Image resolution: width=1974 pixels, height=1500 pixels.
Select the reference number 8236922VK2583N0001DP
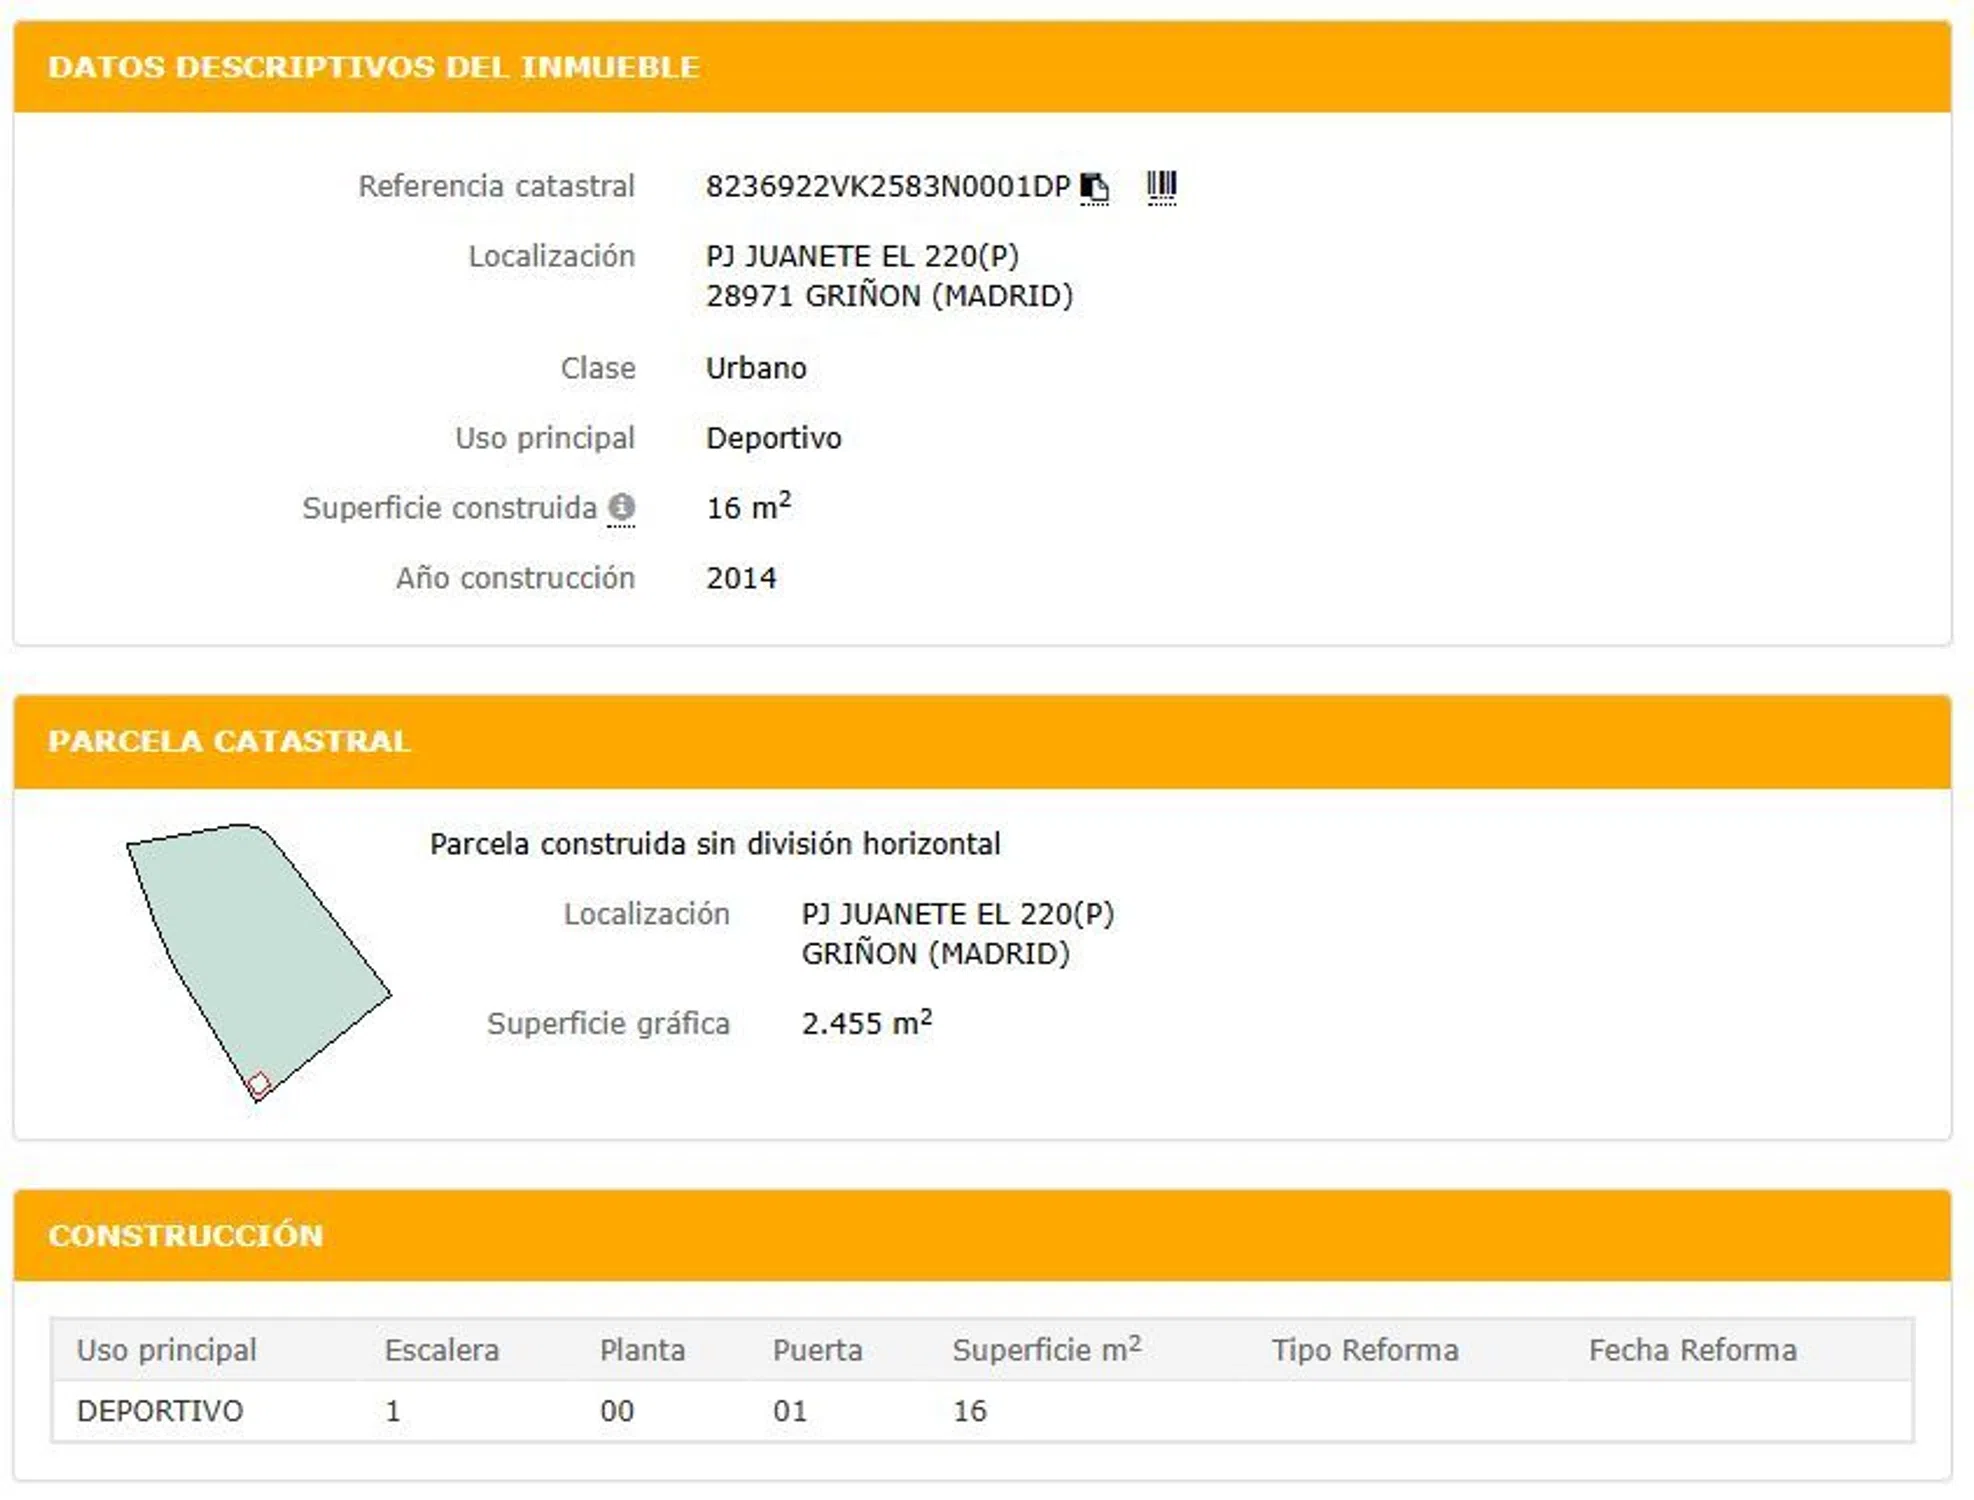point(887,187)
